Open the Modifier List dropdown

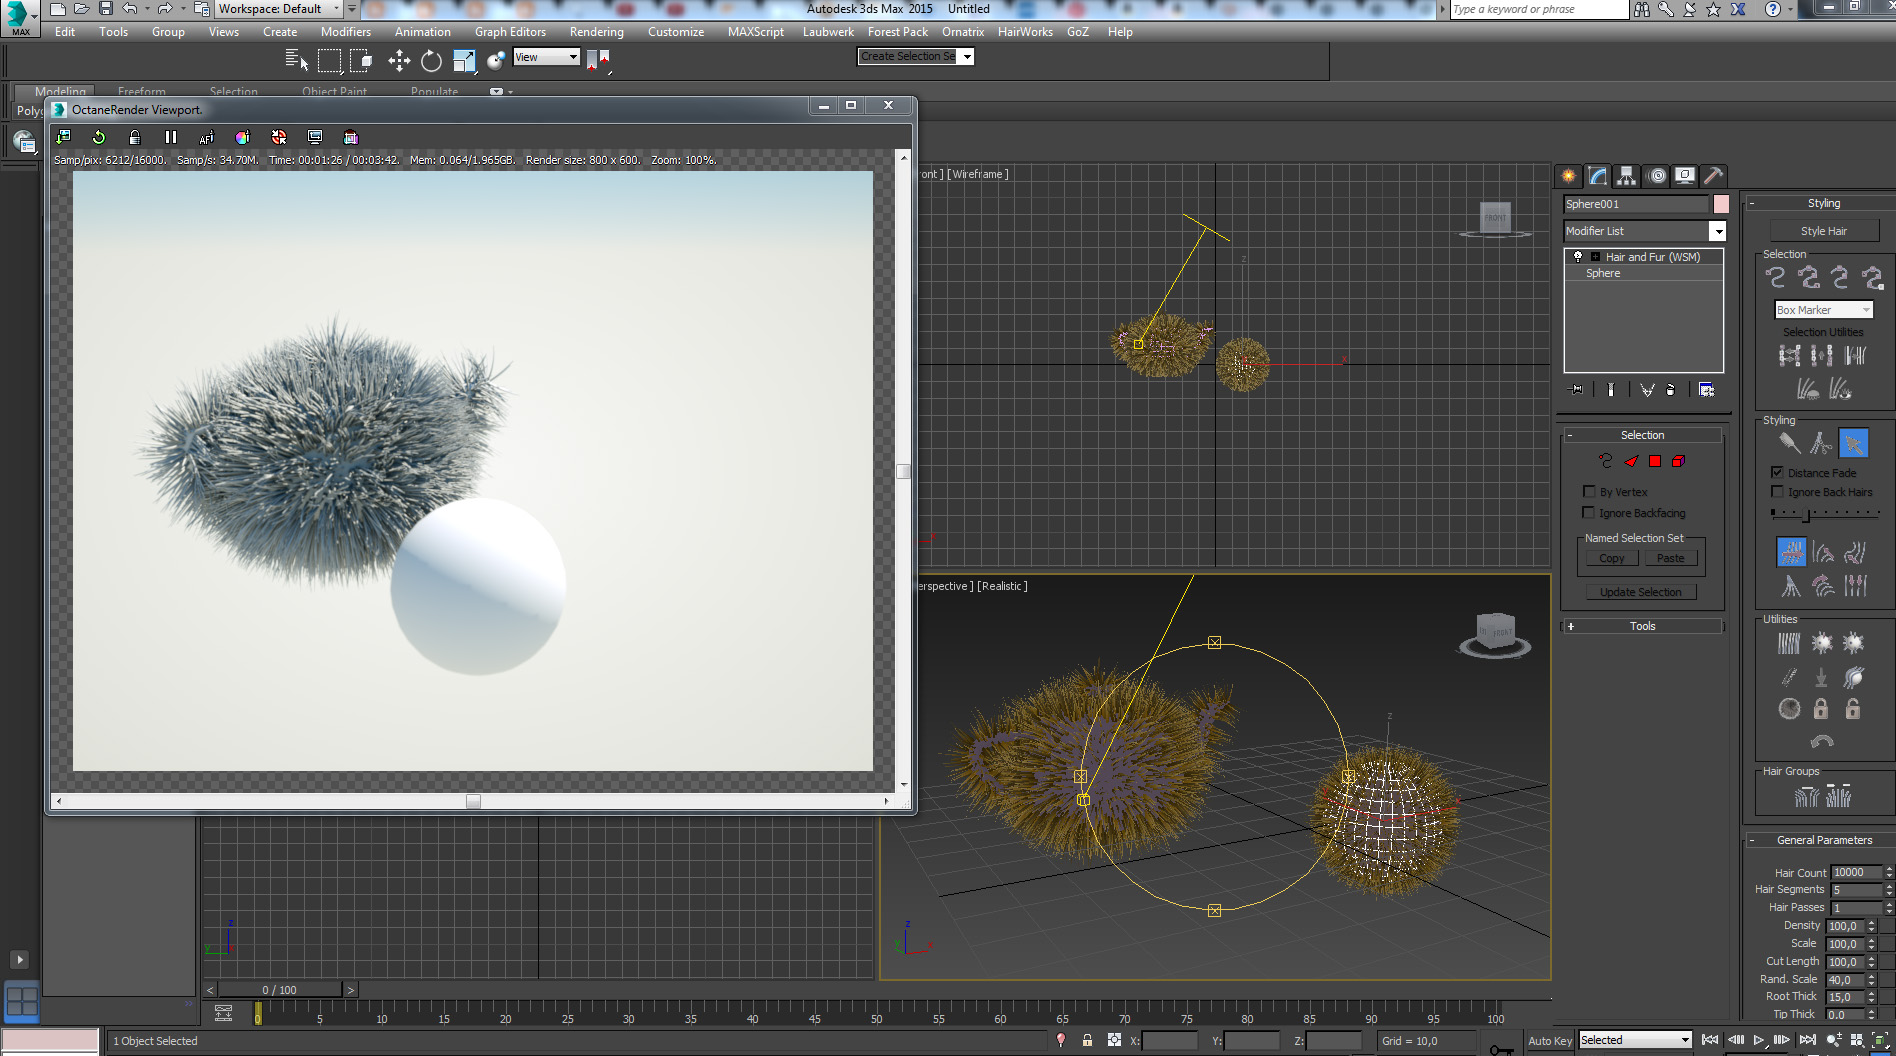coord(1717,231)
